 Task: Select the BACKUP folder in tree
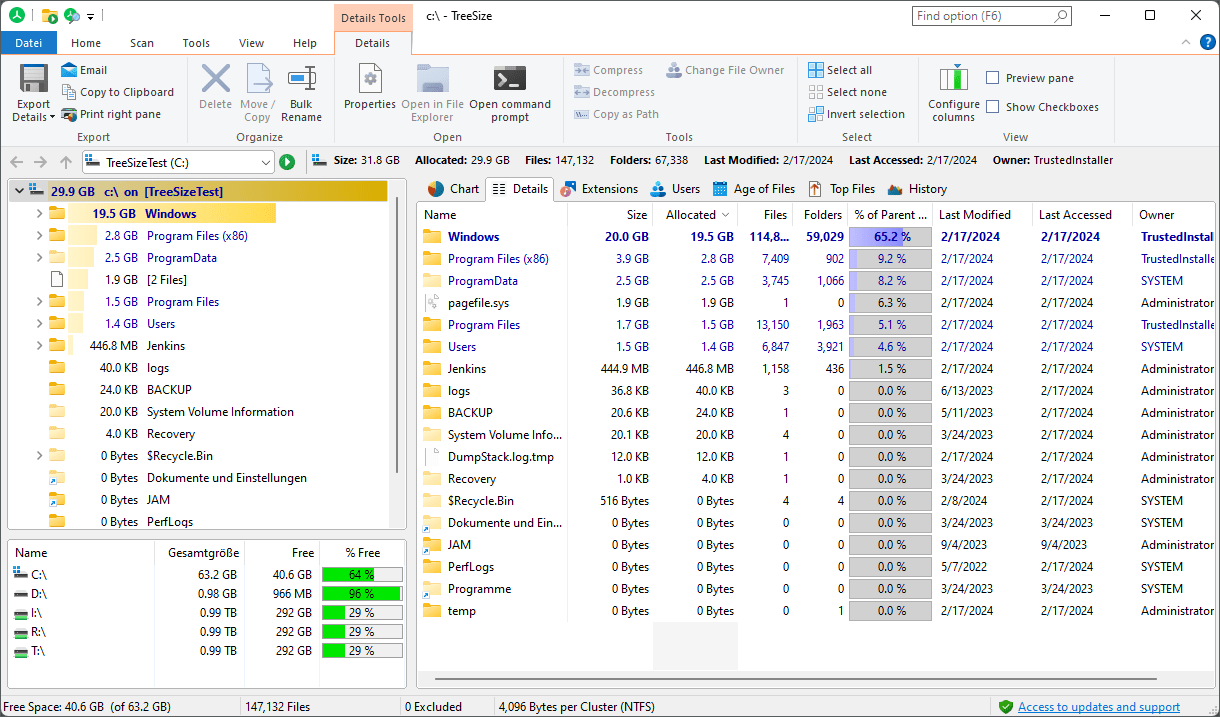(x=169, y=390)
